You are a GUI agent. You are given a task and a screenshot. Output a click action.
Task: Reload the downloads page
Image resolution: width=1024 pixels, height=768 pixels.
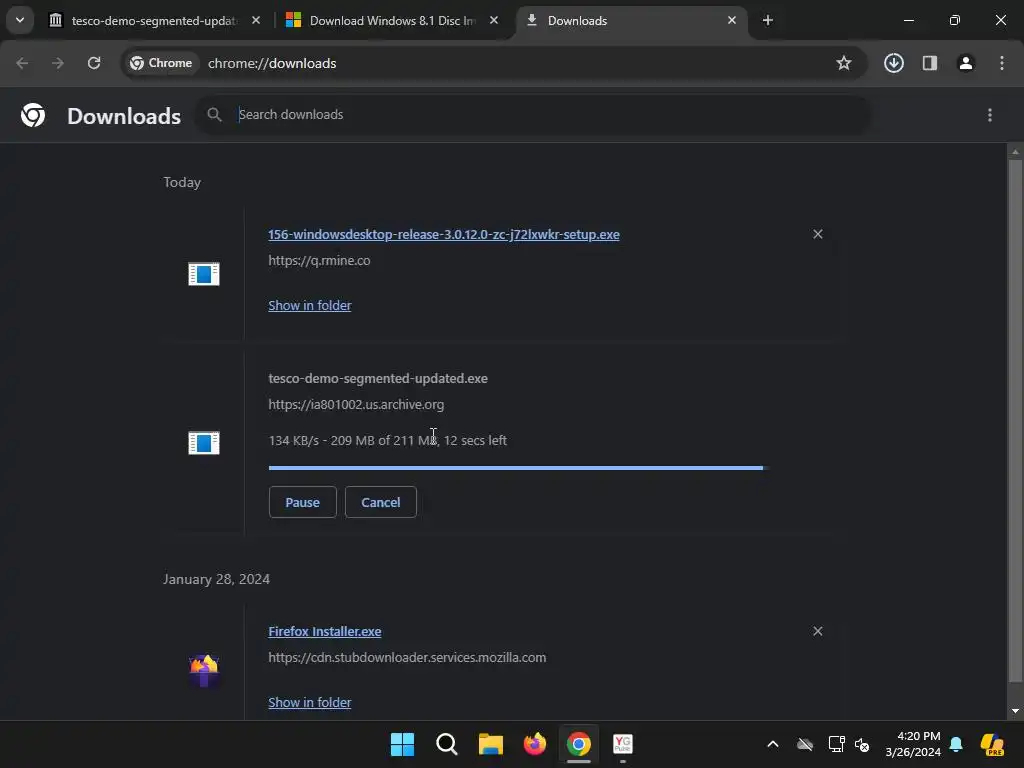94,63
